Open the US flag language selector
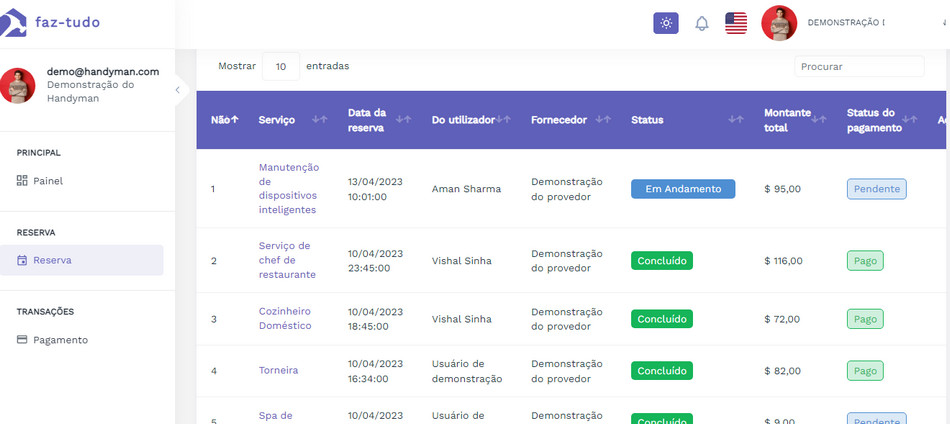The image size is (950, 424). click(x=736, y=23)
